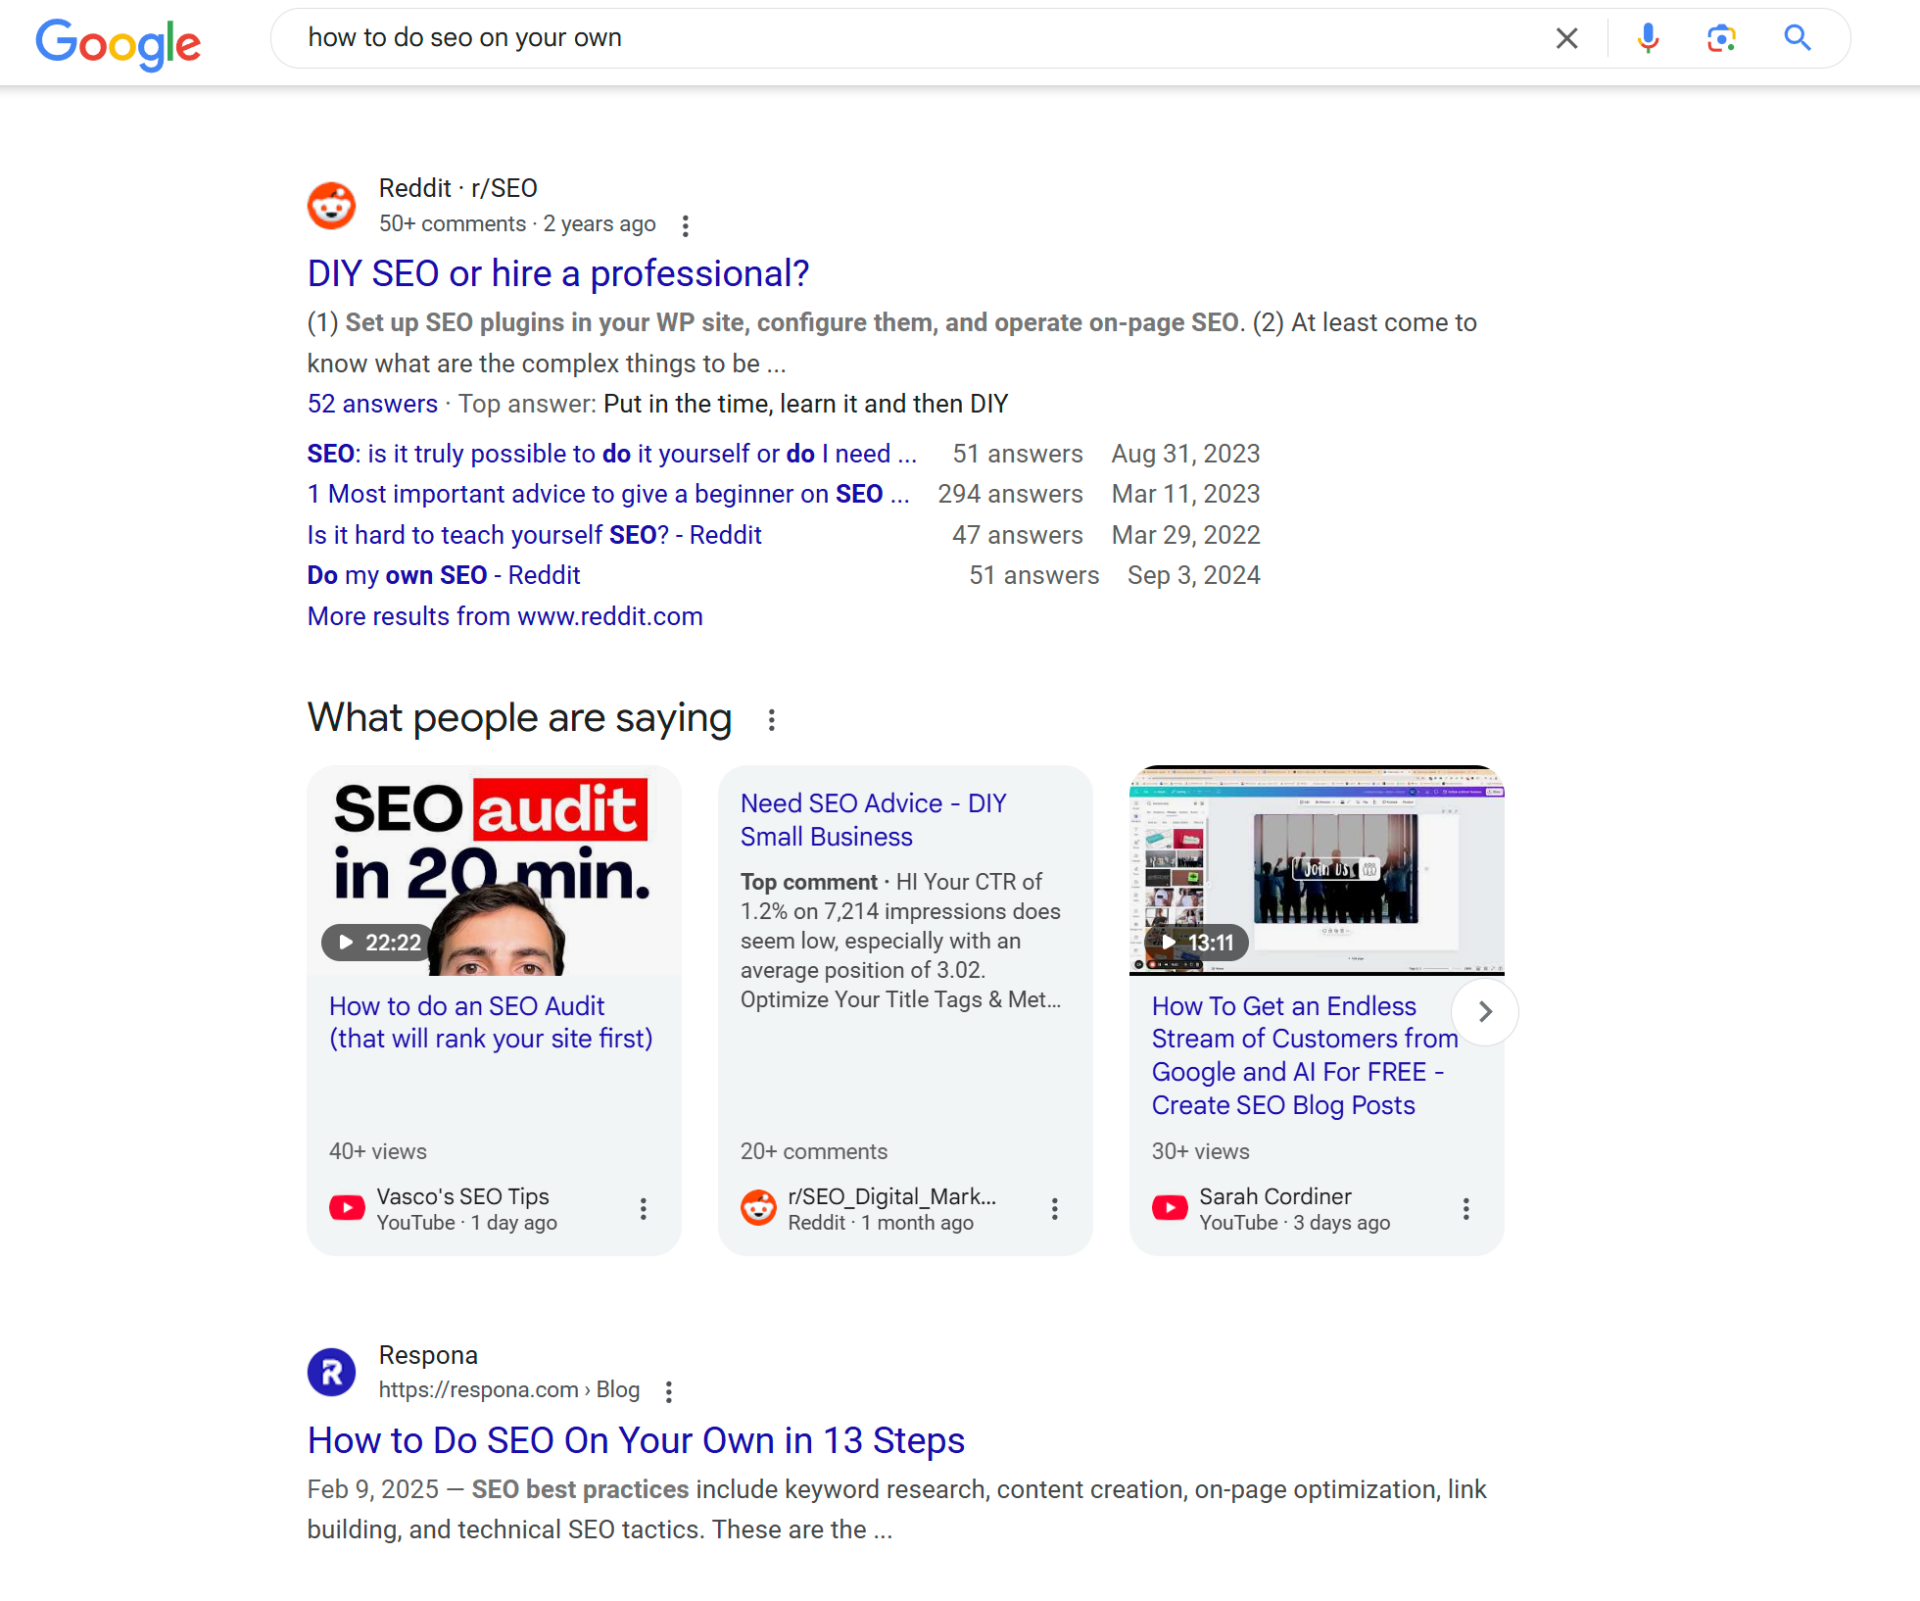Click the magnifying glass search button

(x=1797, y=38)
